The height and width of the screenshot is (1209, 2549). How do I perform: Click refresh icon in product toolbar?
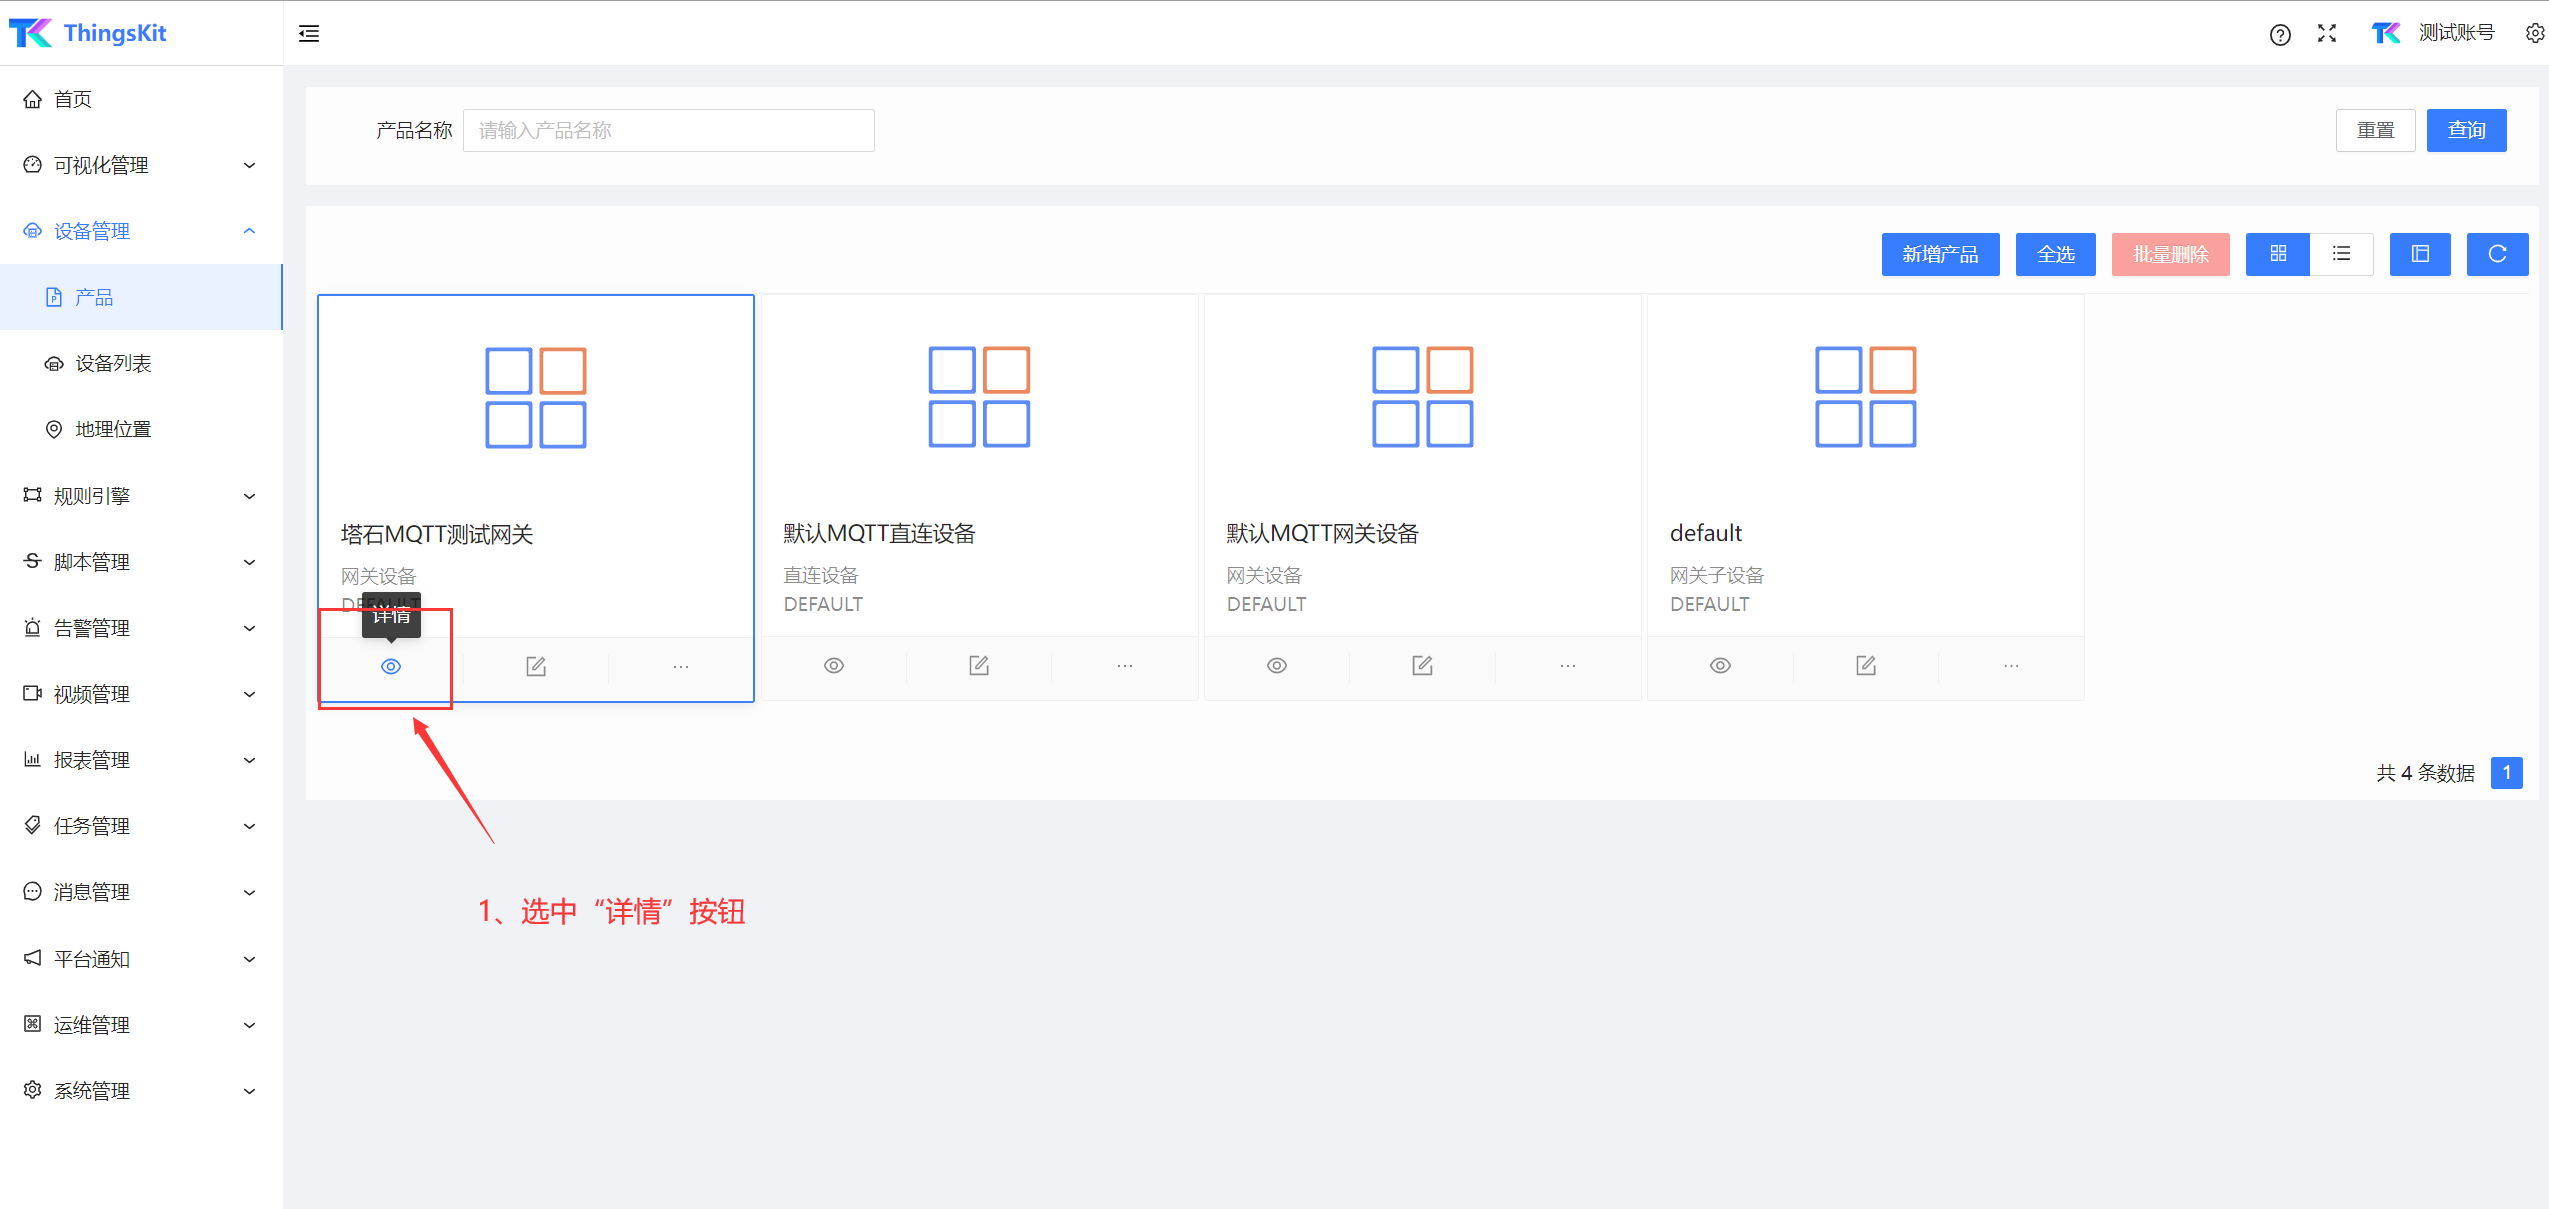(2497, 254)
